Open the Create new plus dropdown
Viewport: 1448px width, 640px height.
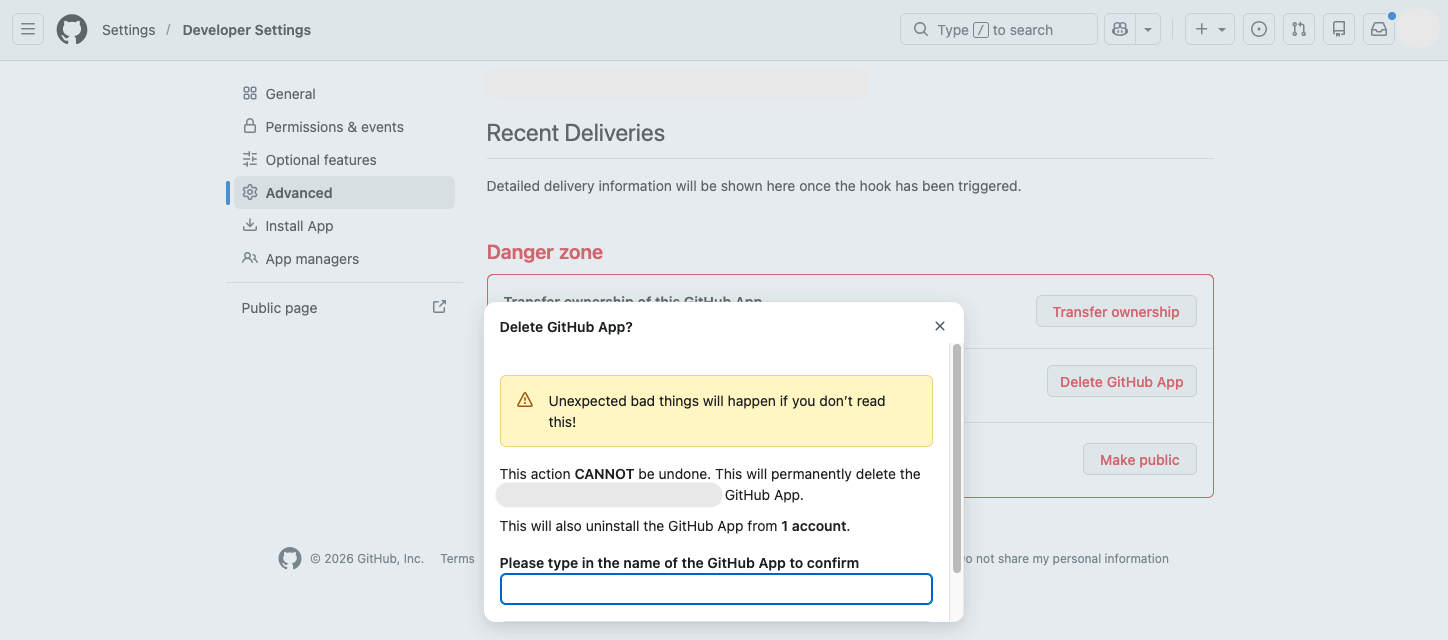pyautogui.click(x=1210, y=30)
